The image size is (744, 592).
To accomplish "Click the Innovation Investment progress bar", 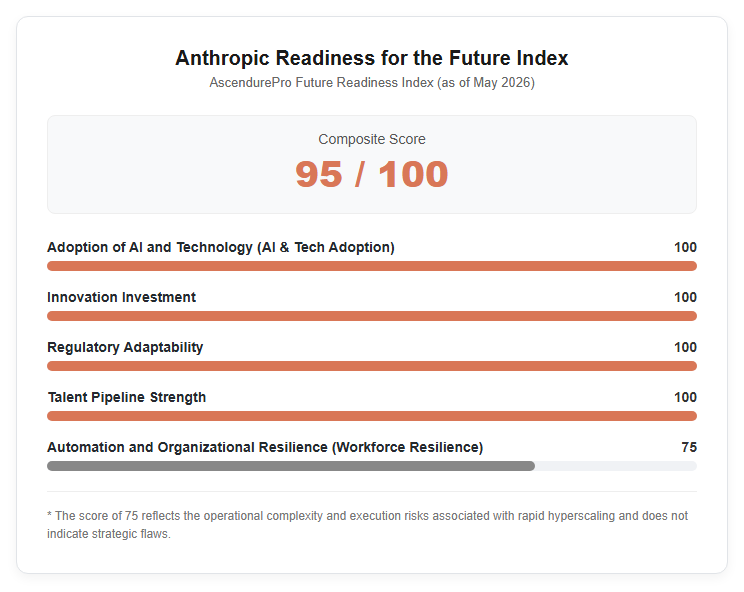I will [372, 316].
